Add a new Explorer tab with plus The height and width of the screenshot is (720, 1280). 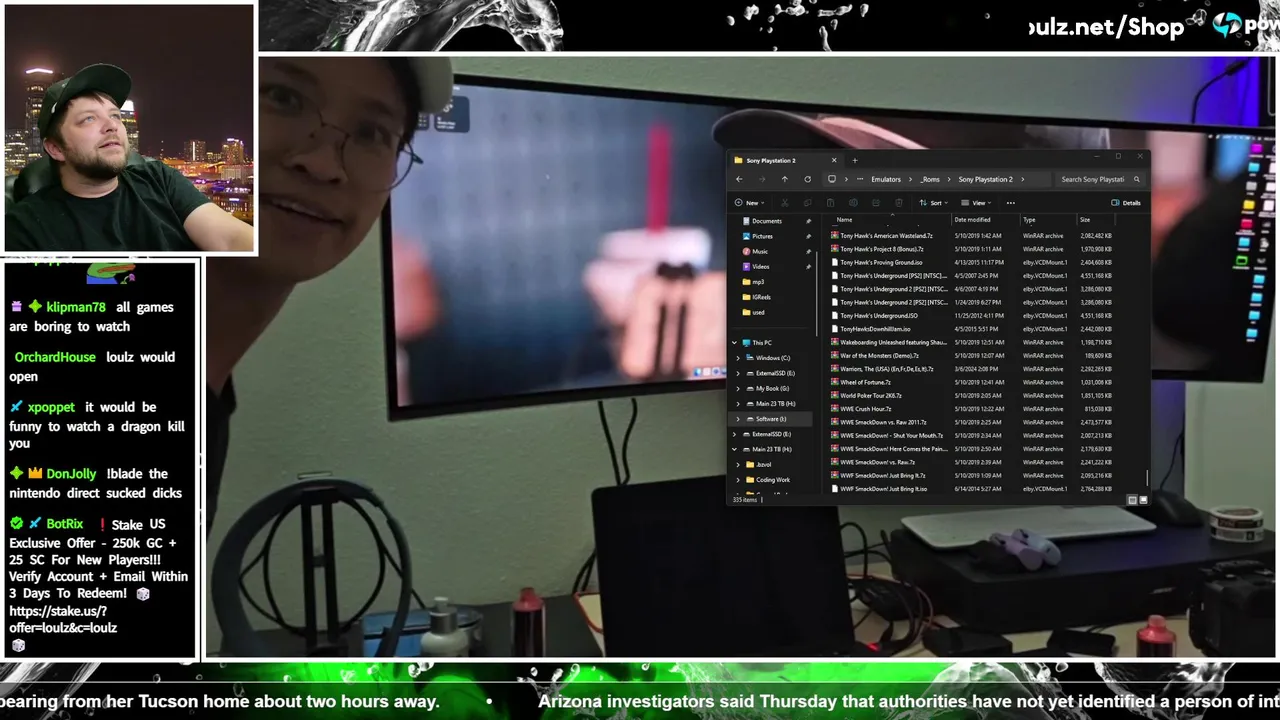coord(855,160)
